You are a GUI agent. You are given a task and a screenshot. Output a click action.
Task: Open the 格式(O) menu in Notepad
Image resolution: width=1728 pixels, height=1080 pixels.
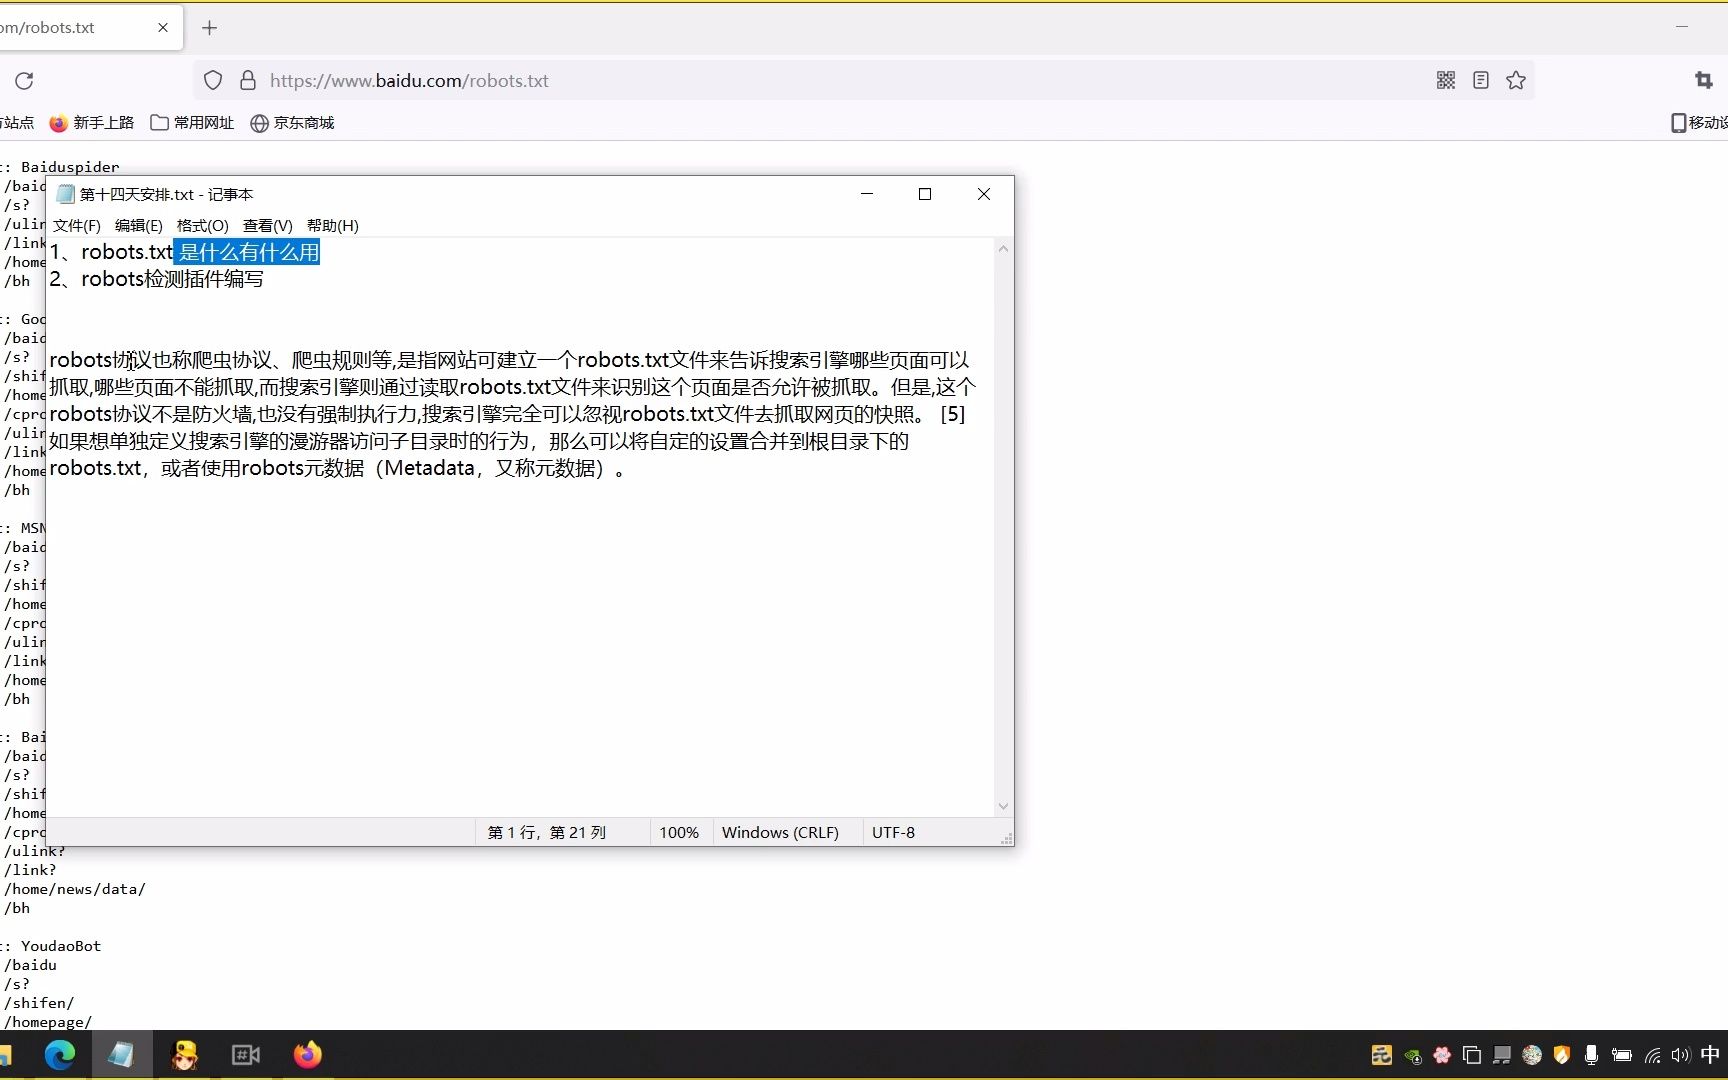point(202,225)
